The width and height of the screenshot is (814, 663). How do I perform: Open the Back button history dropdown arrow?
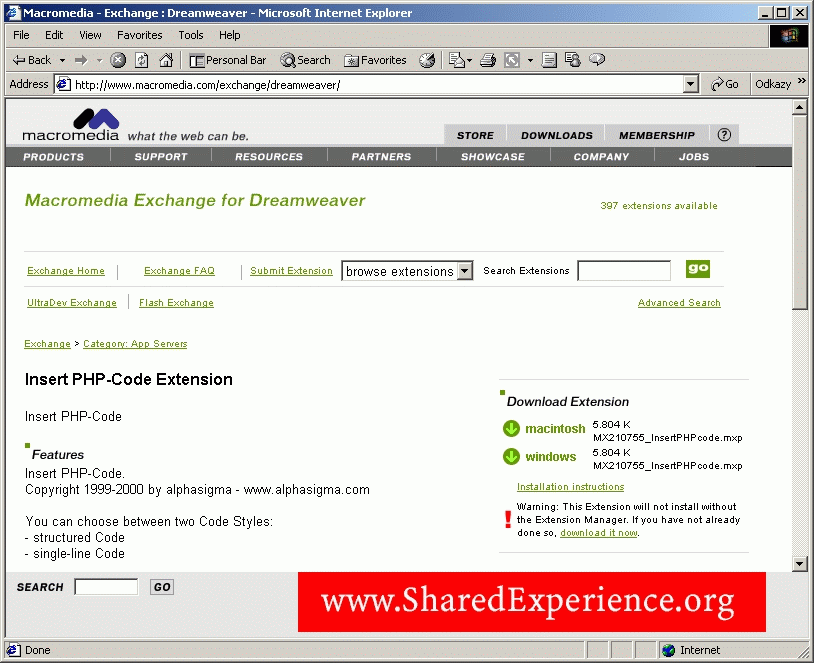tap(62, 61)
